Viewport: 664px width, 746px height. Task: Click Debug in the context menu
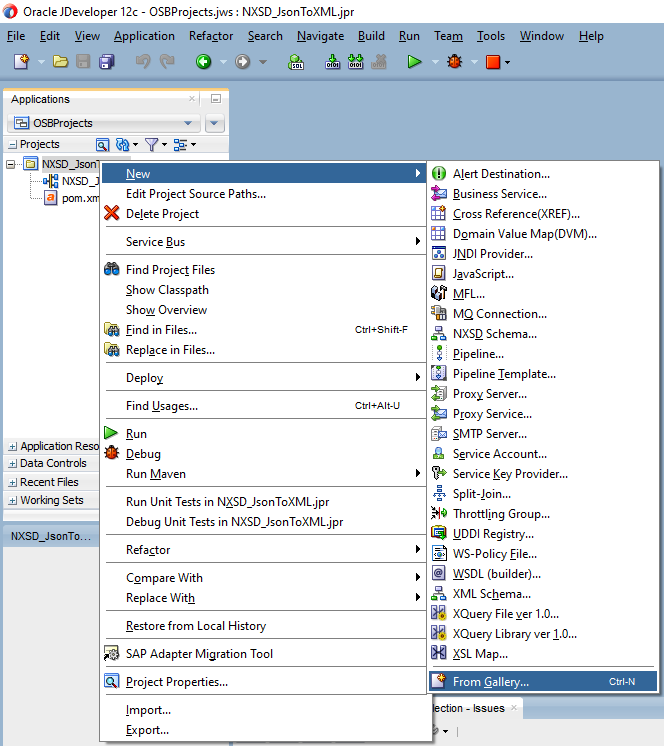point(264,453)
